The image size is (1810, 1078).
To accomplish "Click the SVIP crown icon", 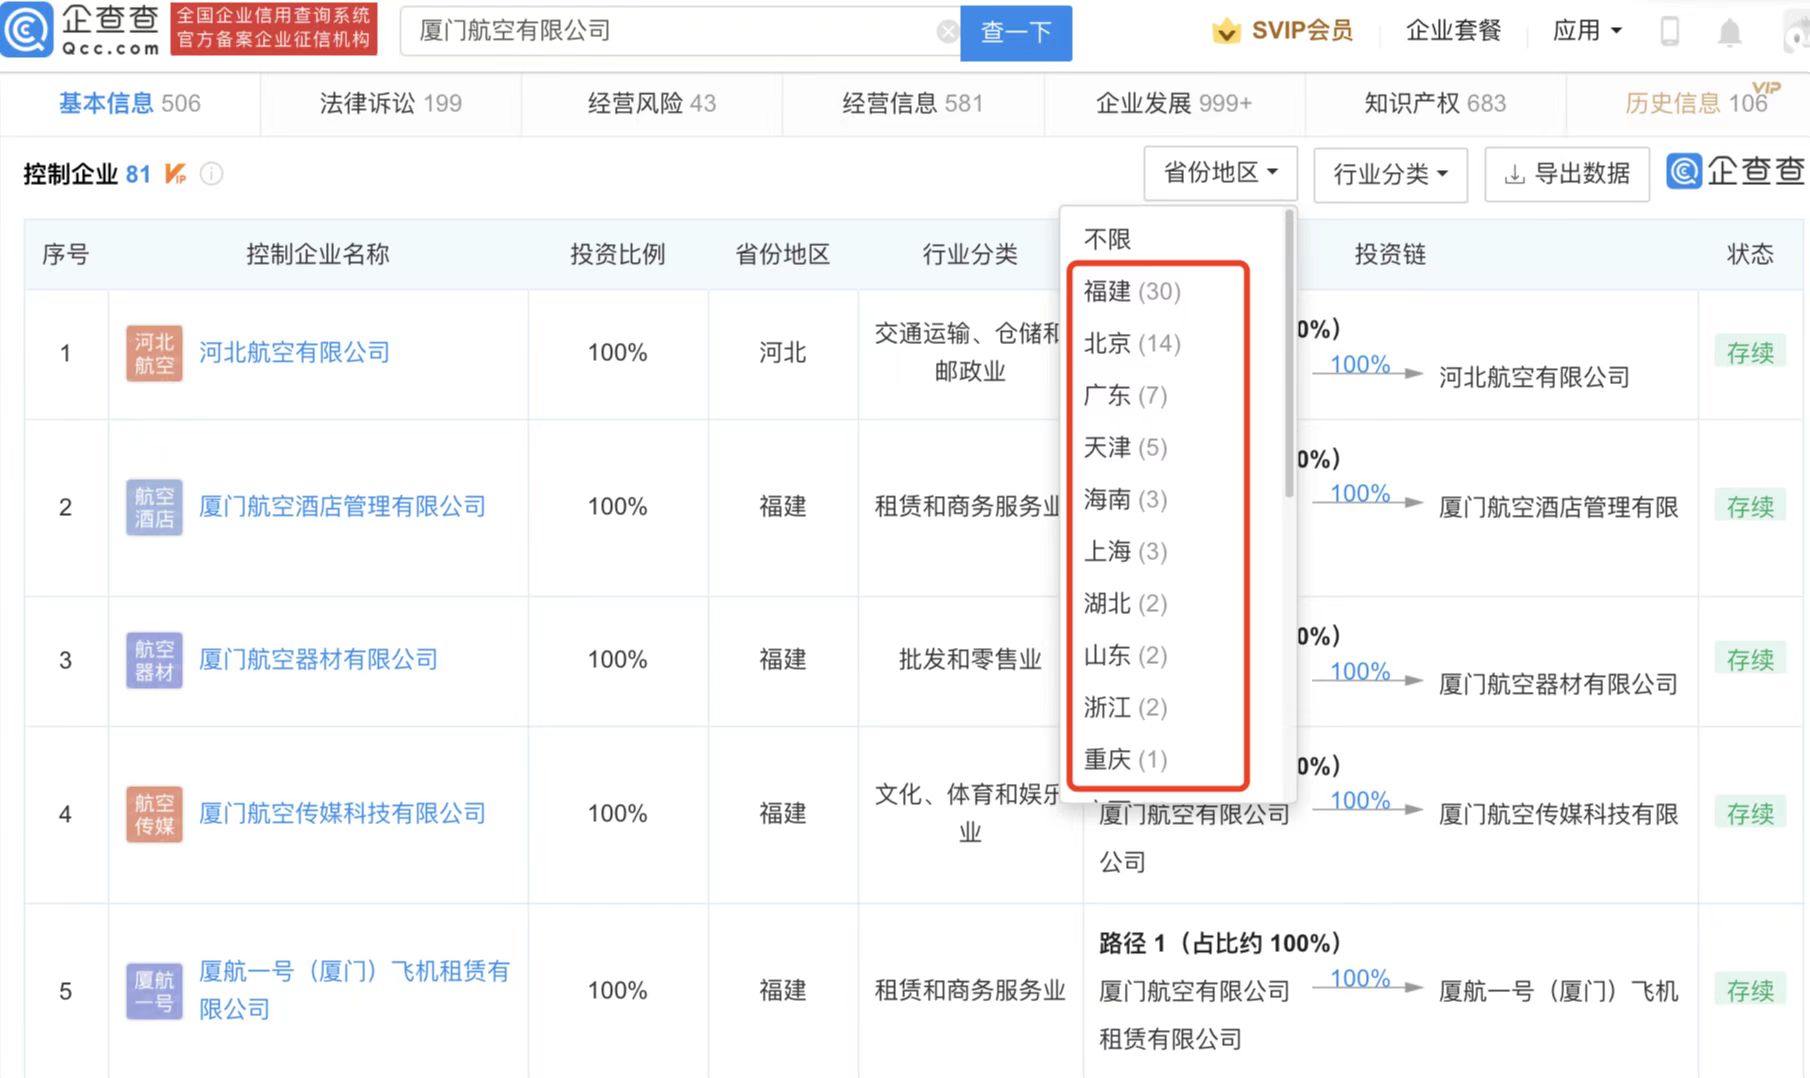I will (x=1226, y=31).
